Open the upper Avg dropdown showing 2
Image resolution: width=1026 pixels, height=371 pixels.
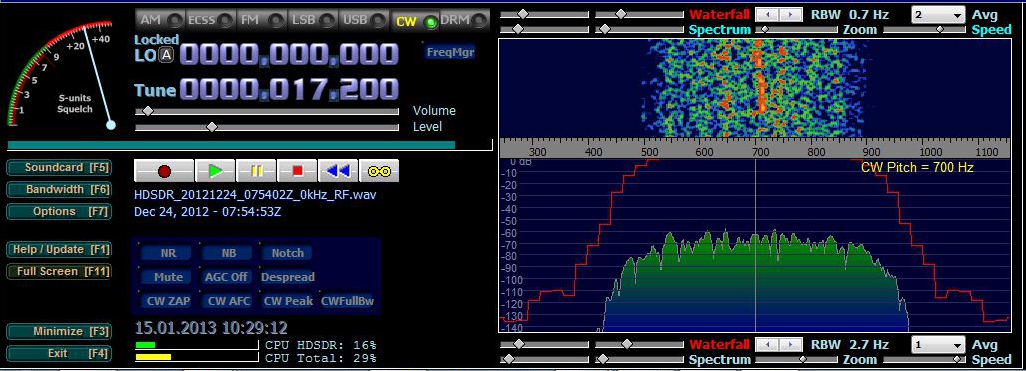(938, 14)
